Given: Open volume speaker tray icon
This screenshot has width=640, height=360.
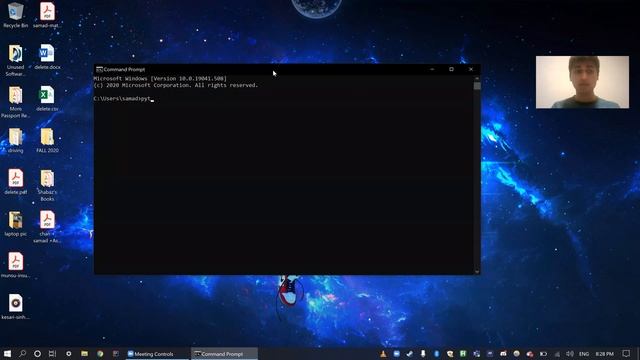Looking at the screenshot, I should coord(570,354).
